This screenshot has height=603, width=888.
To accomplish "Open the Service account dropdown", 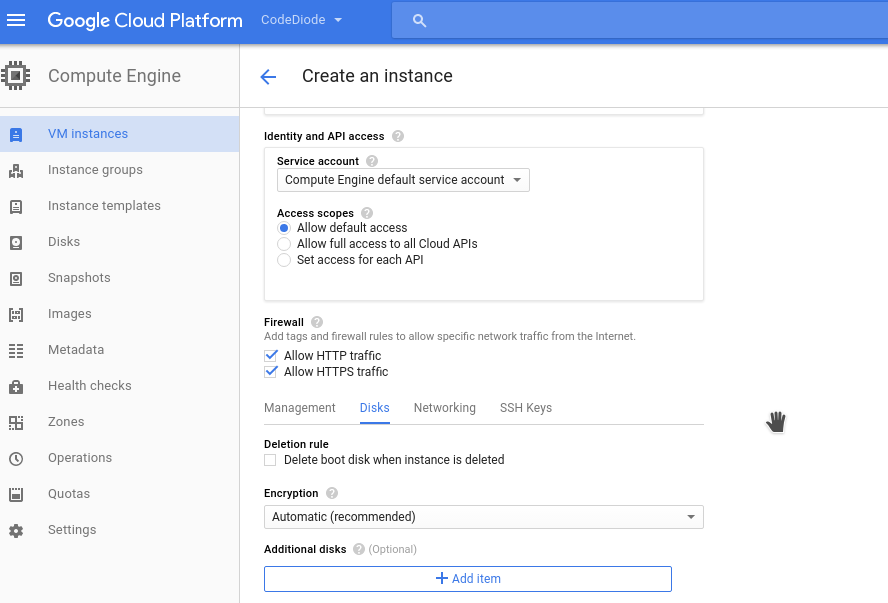I will point(403,180).
